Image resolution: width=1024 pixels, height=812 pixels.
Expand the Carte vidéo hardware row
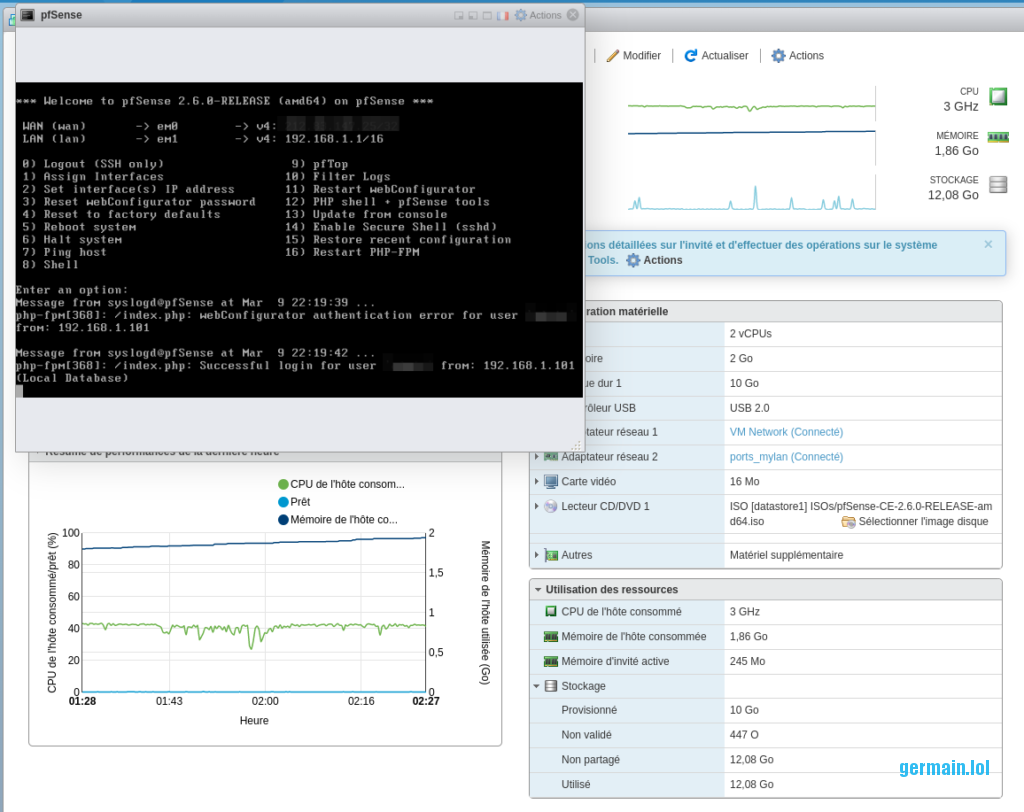[538, 482]
